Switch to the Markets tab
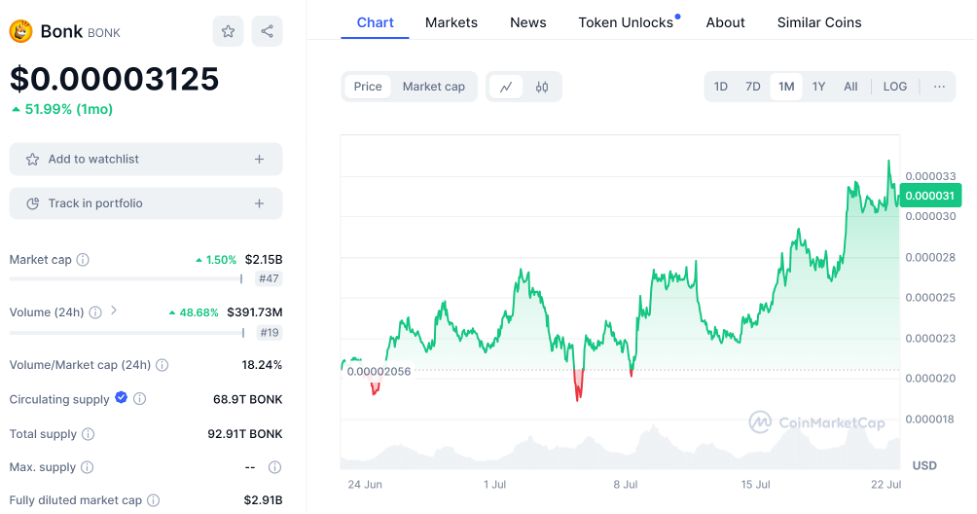Screen dimensions: 977x514 tap(451, 22)
